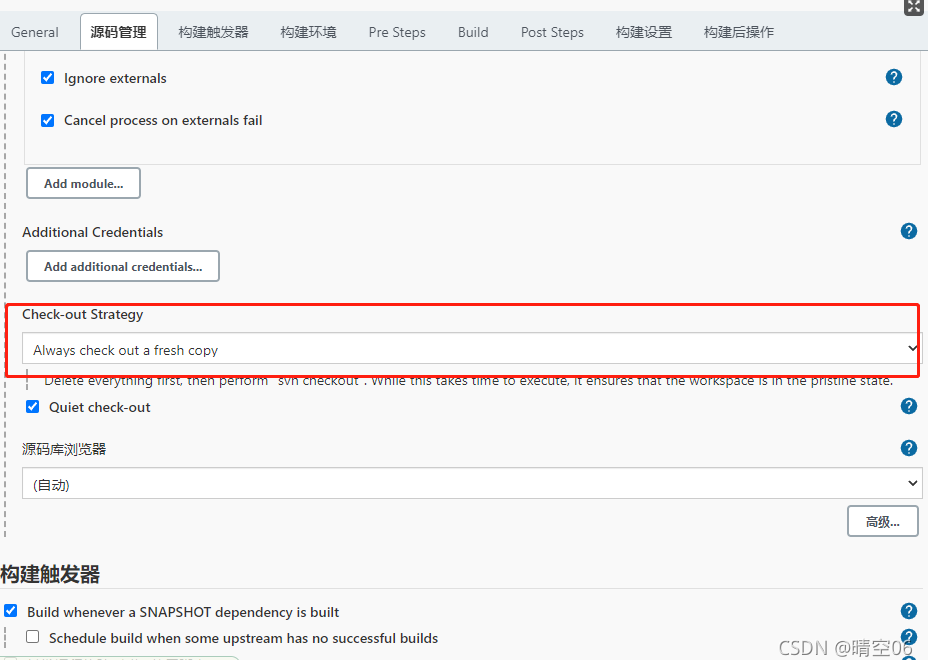Uncheck Build whenever a SNAPSHOT dependency is built

click(x=11, y=610)
